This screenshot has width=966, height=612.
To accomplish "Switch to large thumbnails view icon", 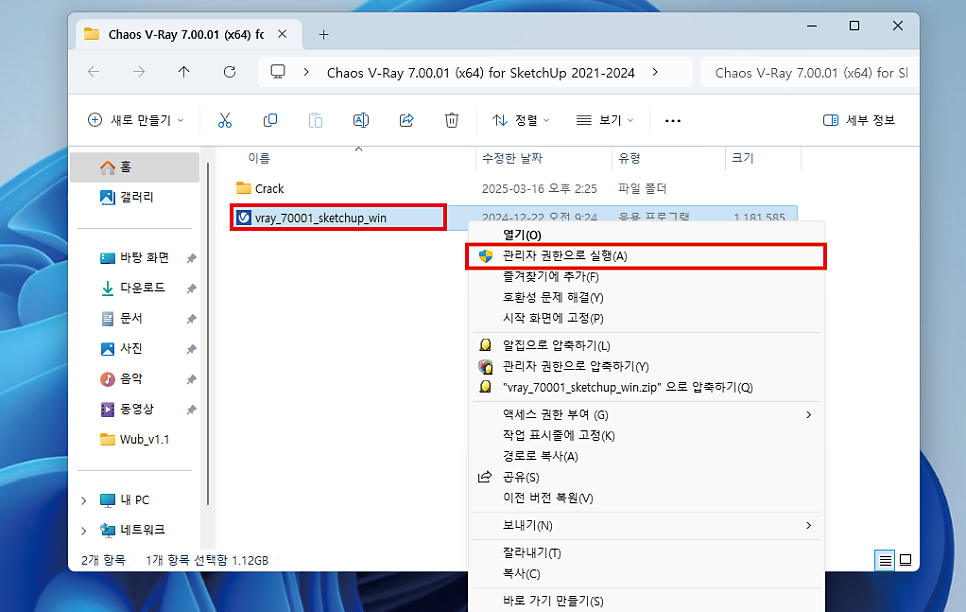I will 906,560.
